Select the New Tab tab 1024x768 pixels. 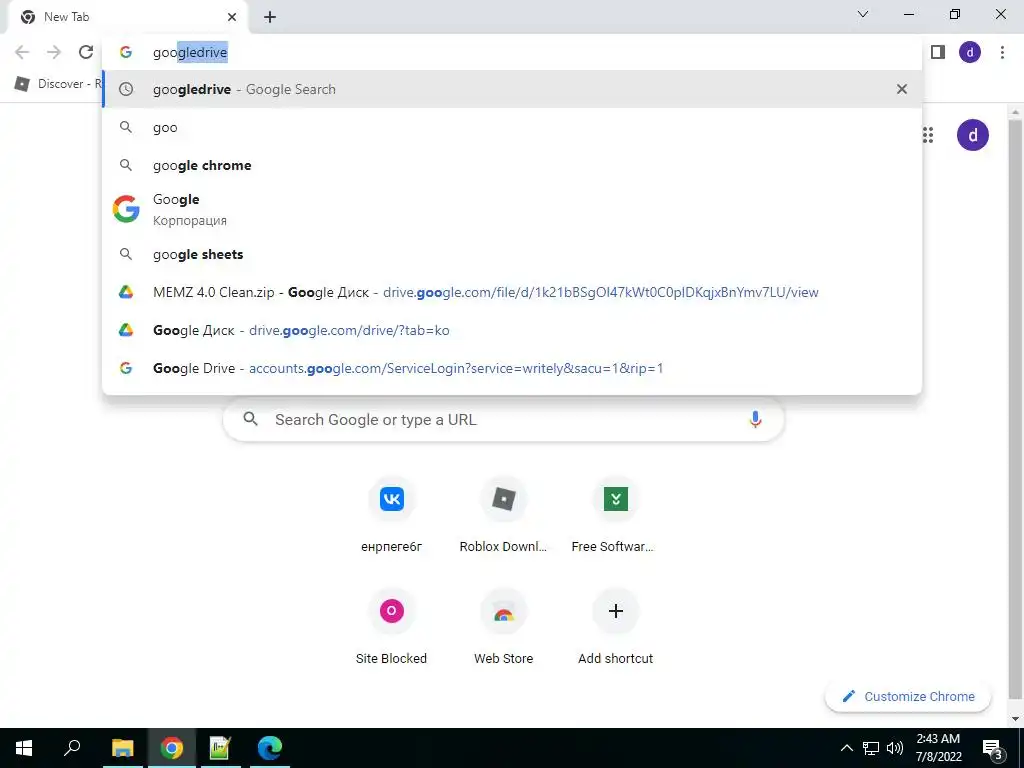[127, 17]
